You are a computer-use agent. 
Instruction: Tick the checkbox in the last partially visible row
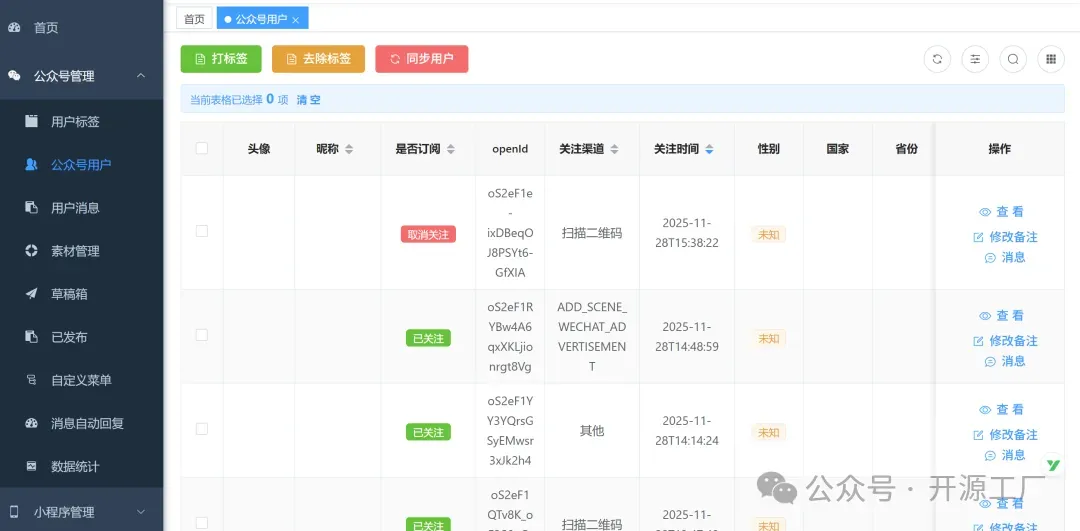tap(202, 523)
